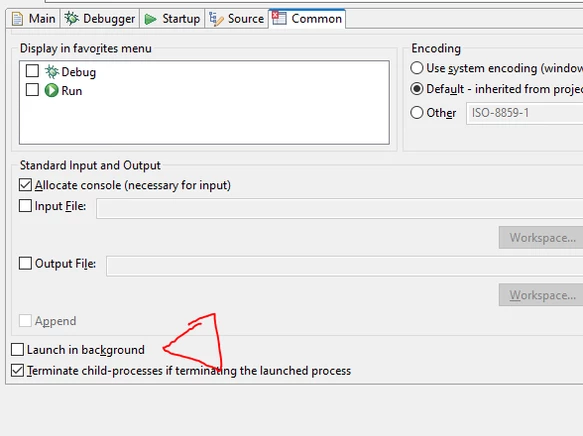Enable the Input File checkbox

pyautogui.click(x=25, y=206)
